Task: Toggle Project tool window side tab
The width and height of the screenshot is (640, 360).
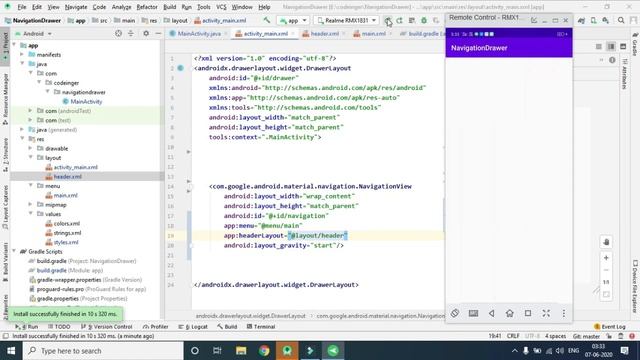Action: click(x=5, y=46)
